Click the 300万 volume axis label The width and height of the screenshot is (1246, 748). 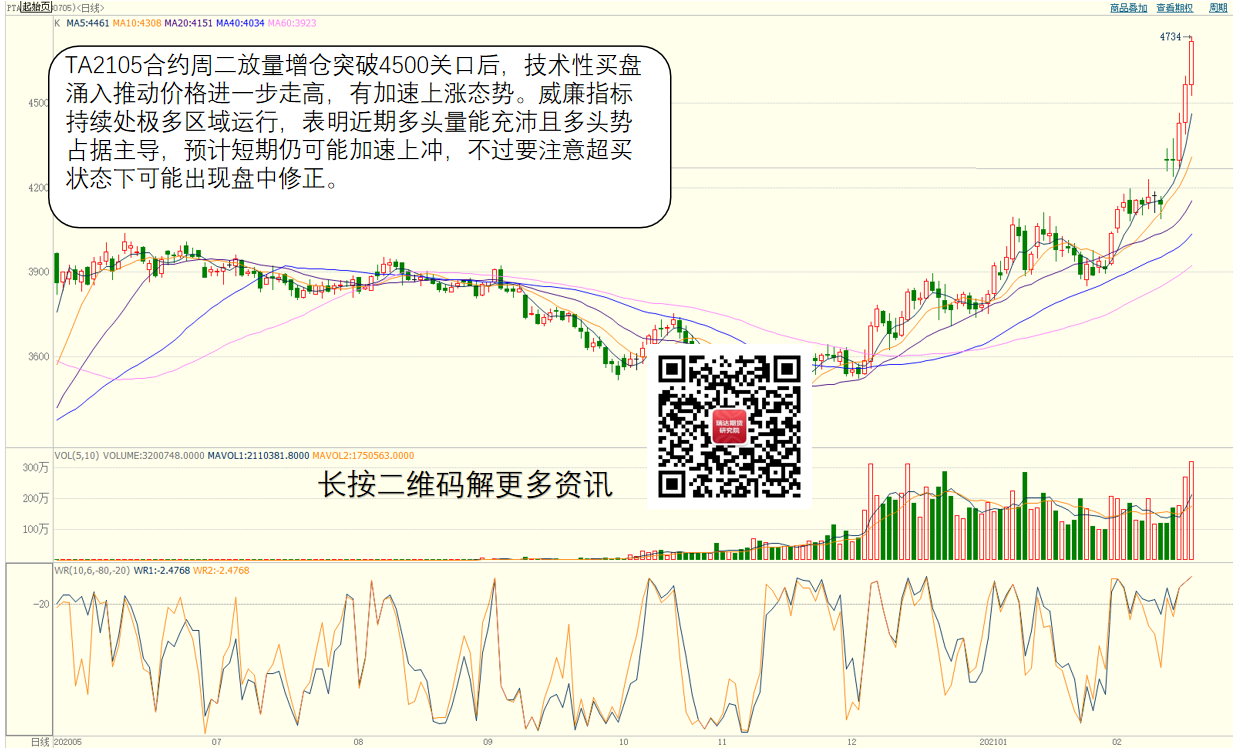[37, 468]
